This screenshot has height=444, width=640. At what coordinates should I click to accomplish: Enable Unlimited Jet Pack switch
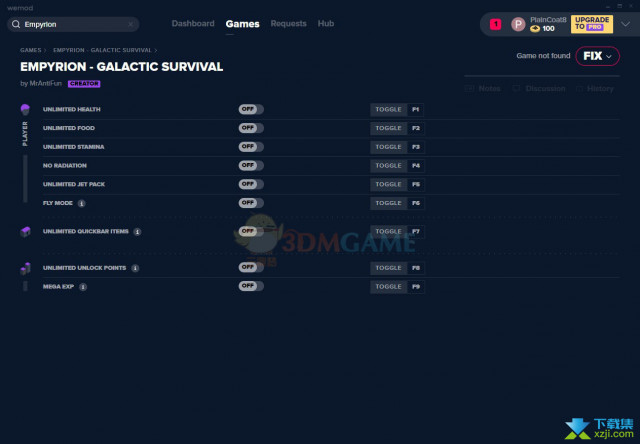(251, 184)
